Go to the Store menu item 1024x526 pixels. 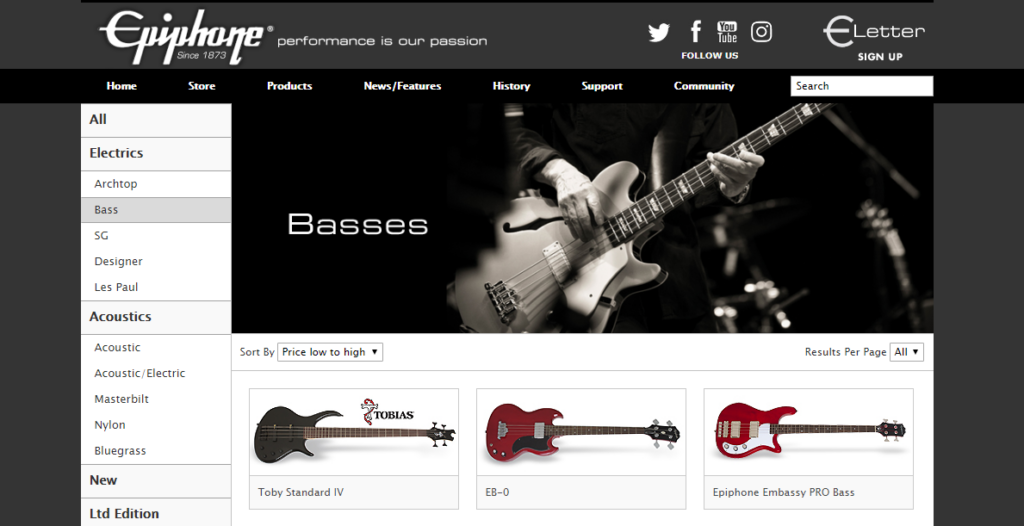click(x=202, y=86)
